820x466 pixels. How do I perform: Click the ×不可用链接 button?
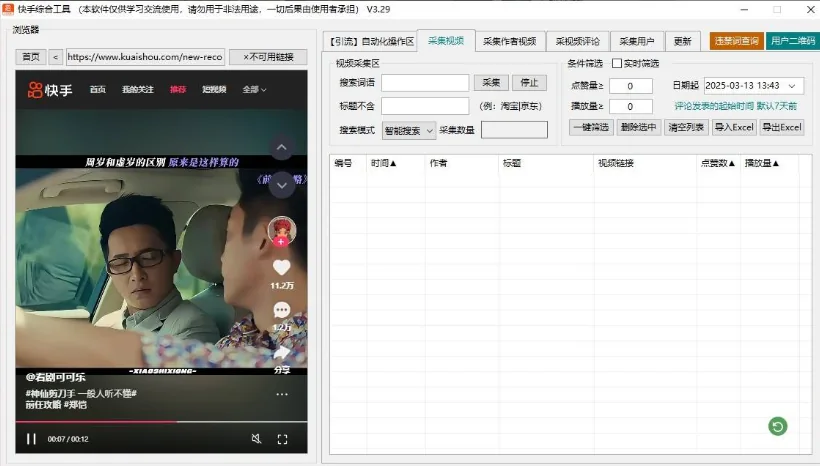click(x=268, y=56)
